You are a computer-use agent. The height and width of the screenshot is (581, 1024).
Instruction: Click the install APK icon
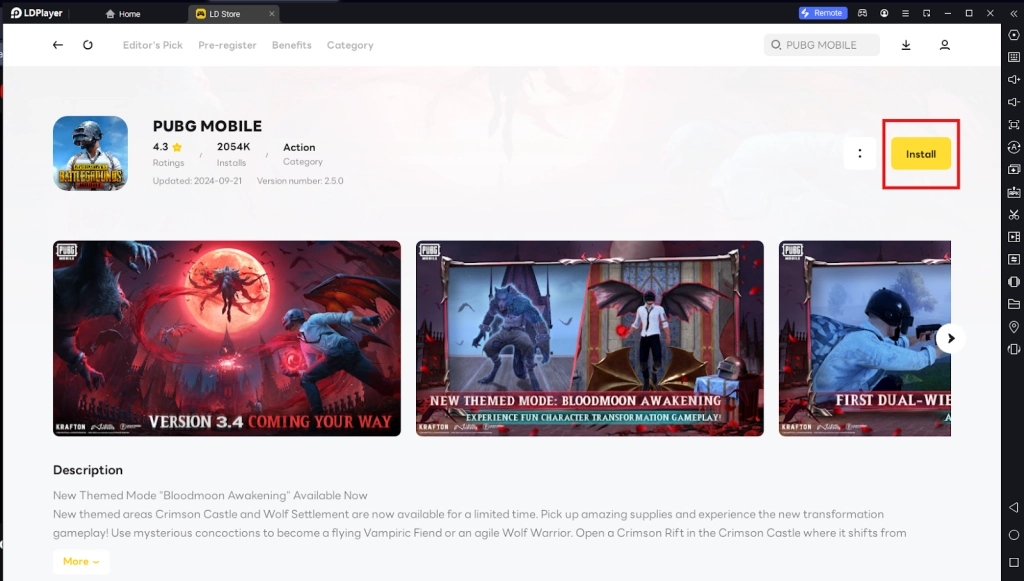pyautogui.click(x=1014, y=192)
